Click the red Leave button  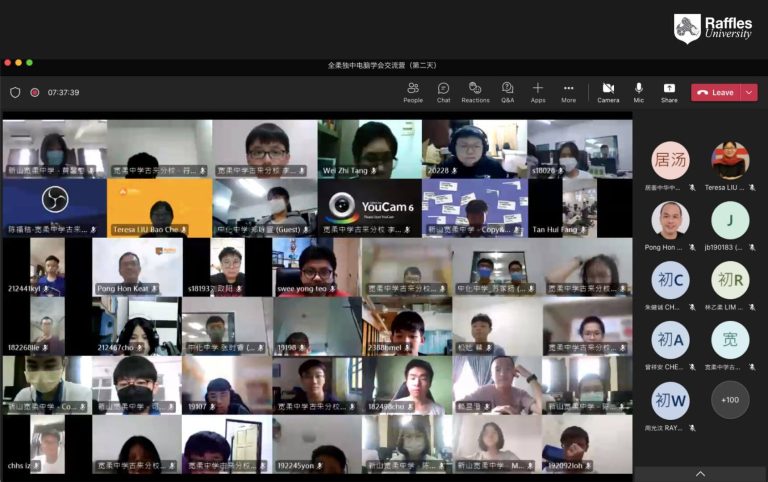715,92
